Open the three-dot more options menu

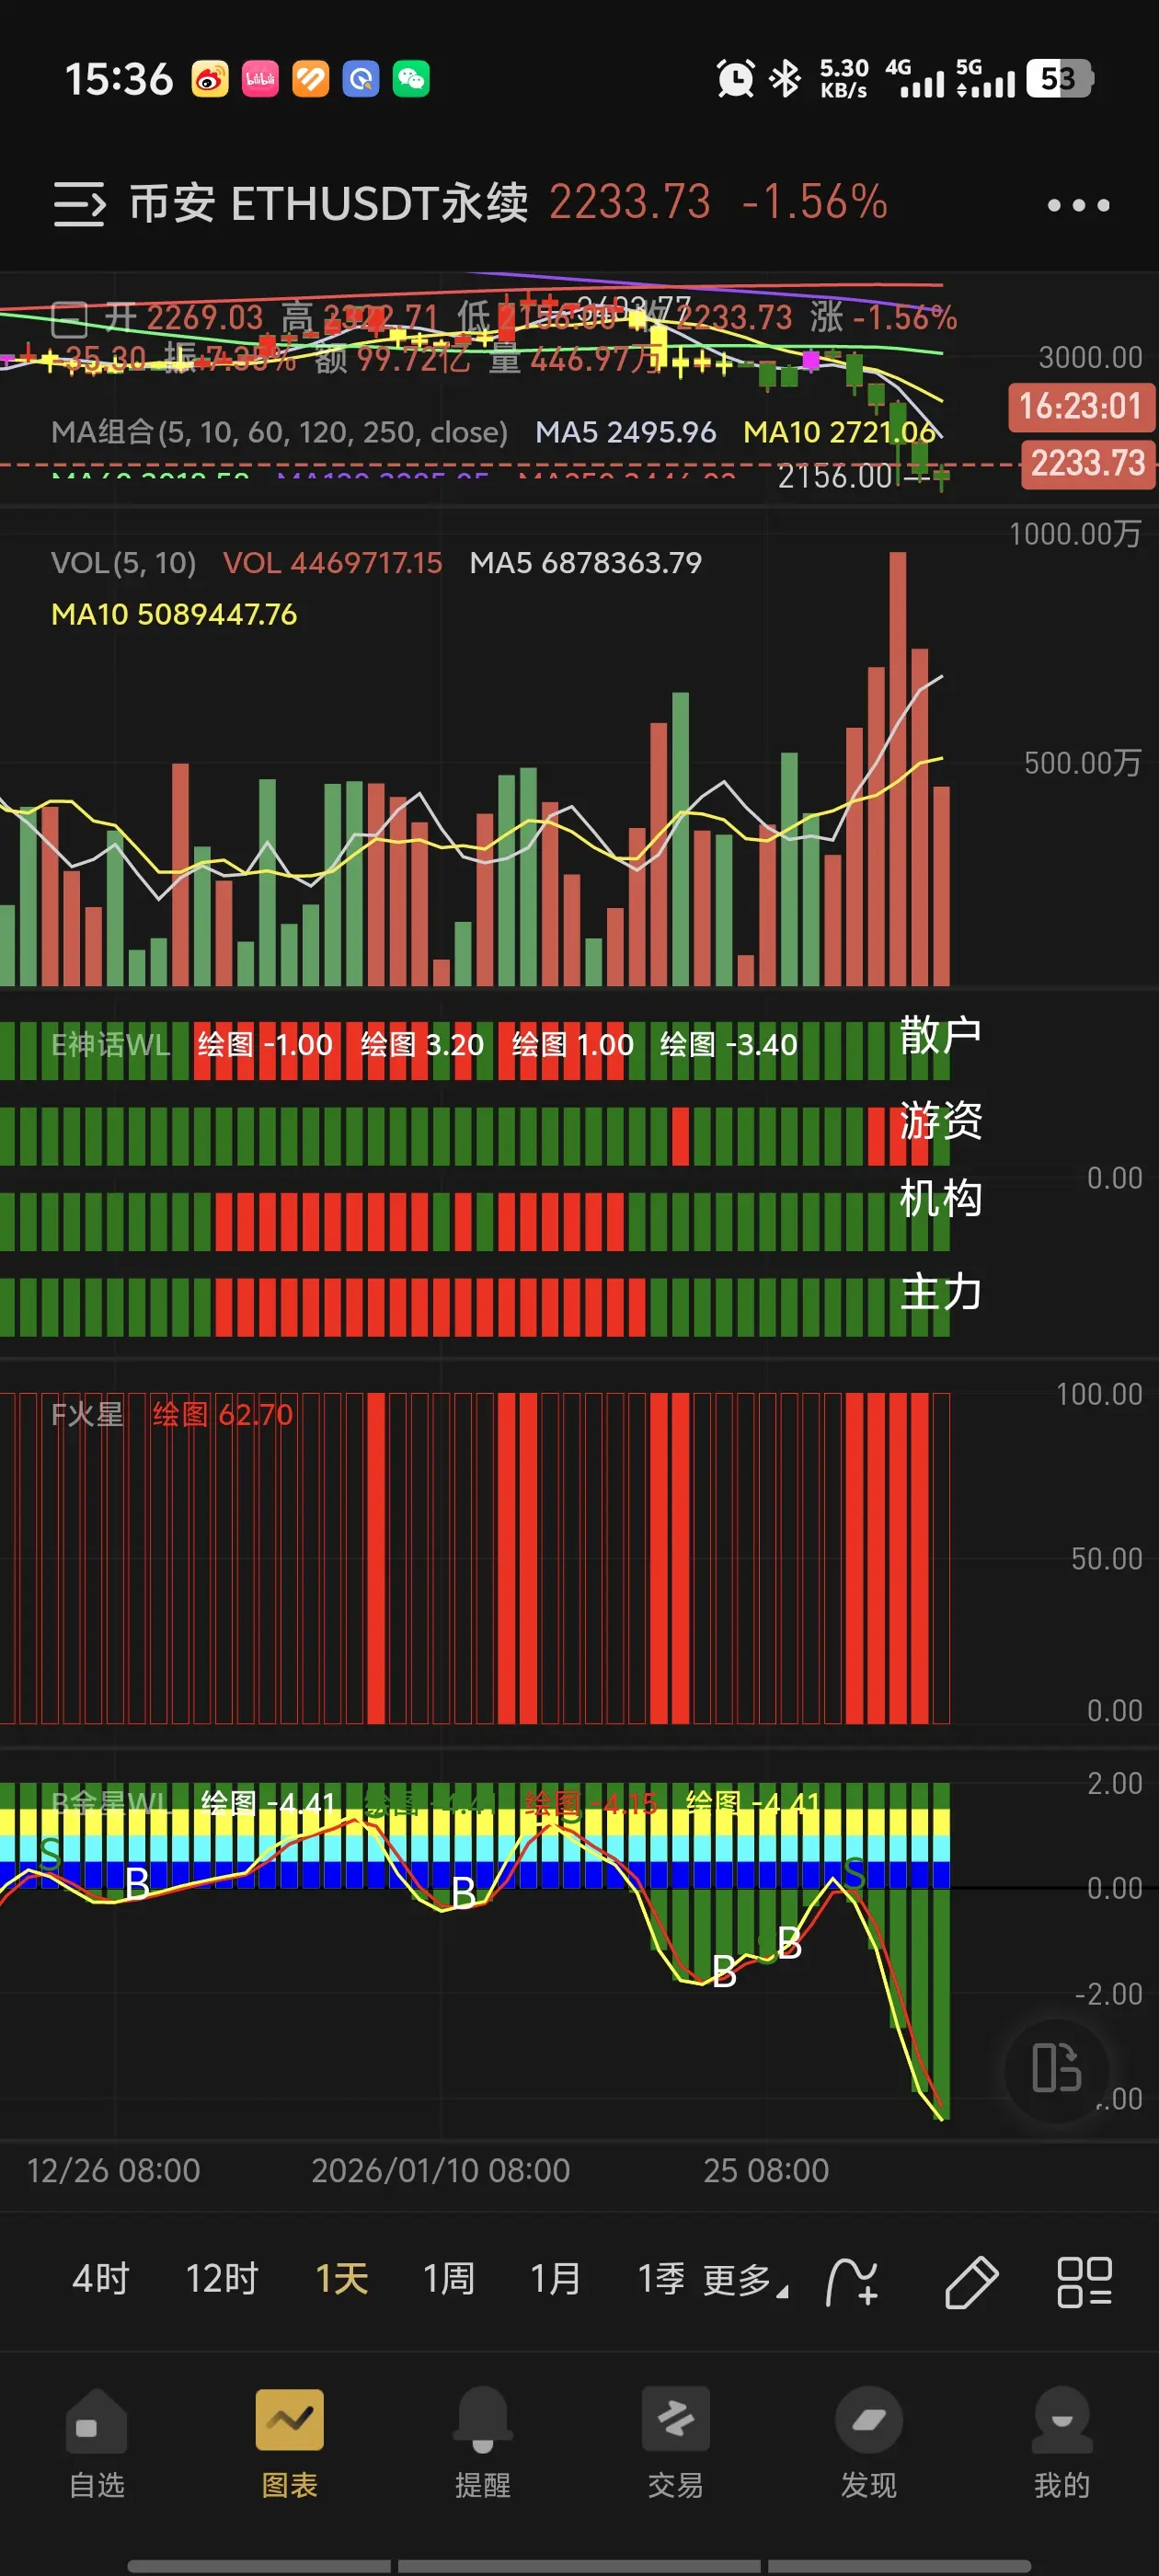1078,205
